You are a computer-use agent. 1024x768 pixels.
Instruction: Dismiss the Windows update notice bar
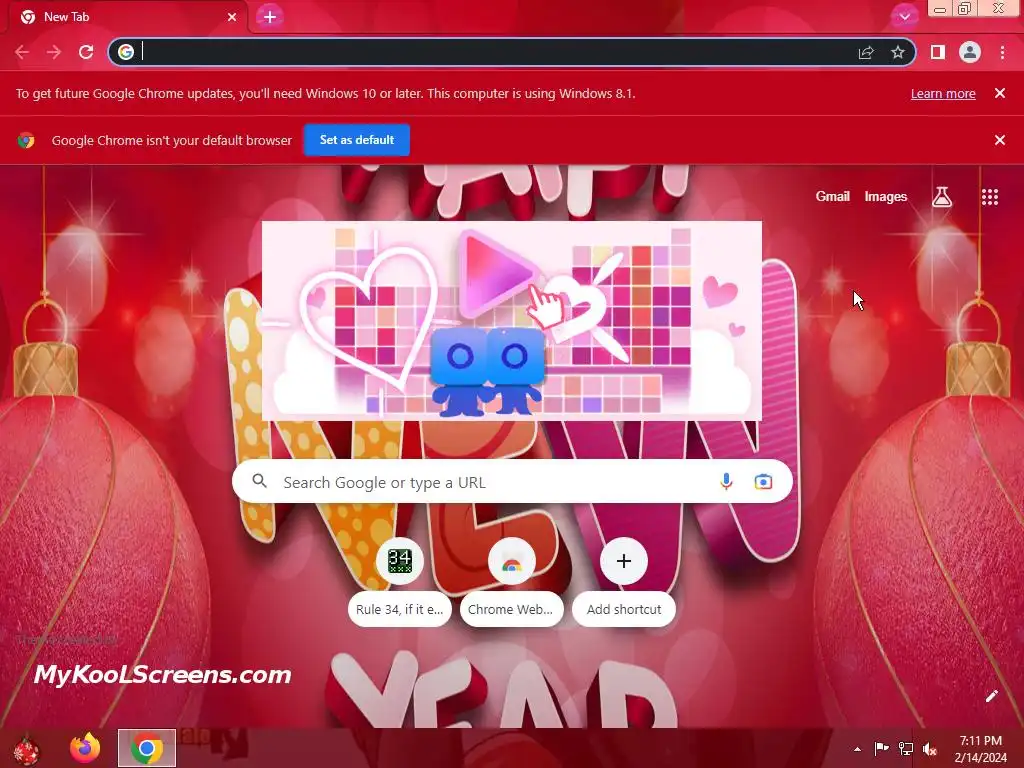pos(1000,93)
